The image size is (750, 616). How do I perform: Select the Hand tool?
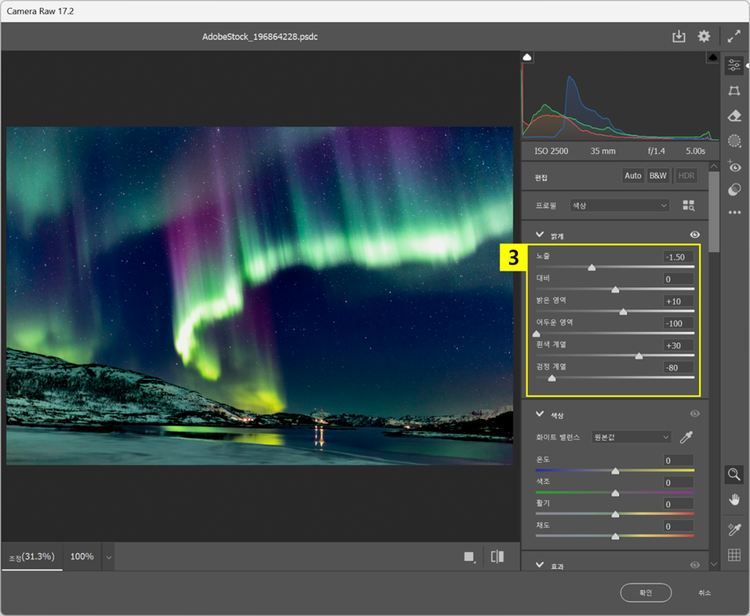[x=734, y=499]
